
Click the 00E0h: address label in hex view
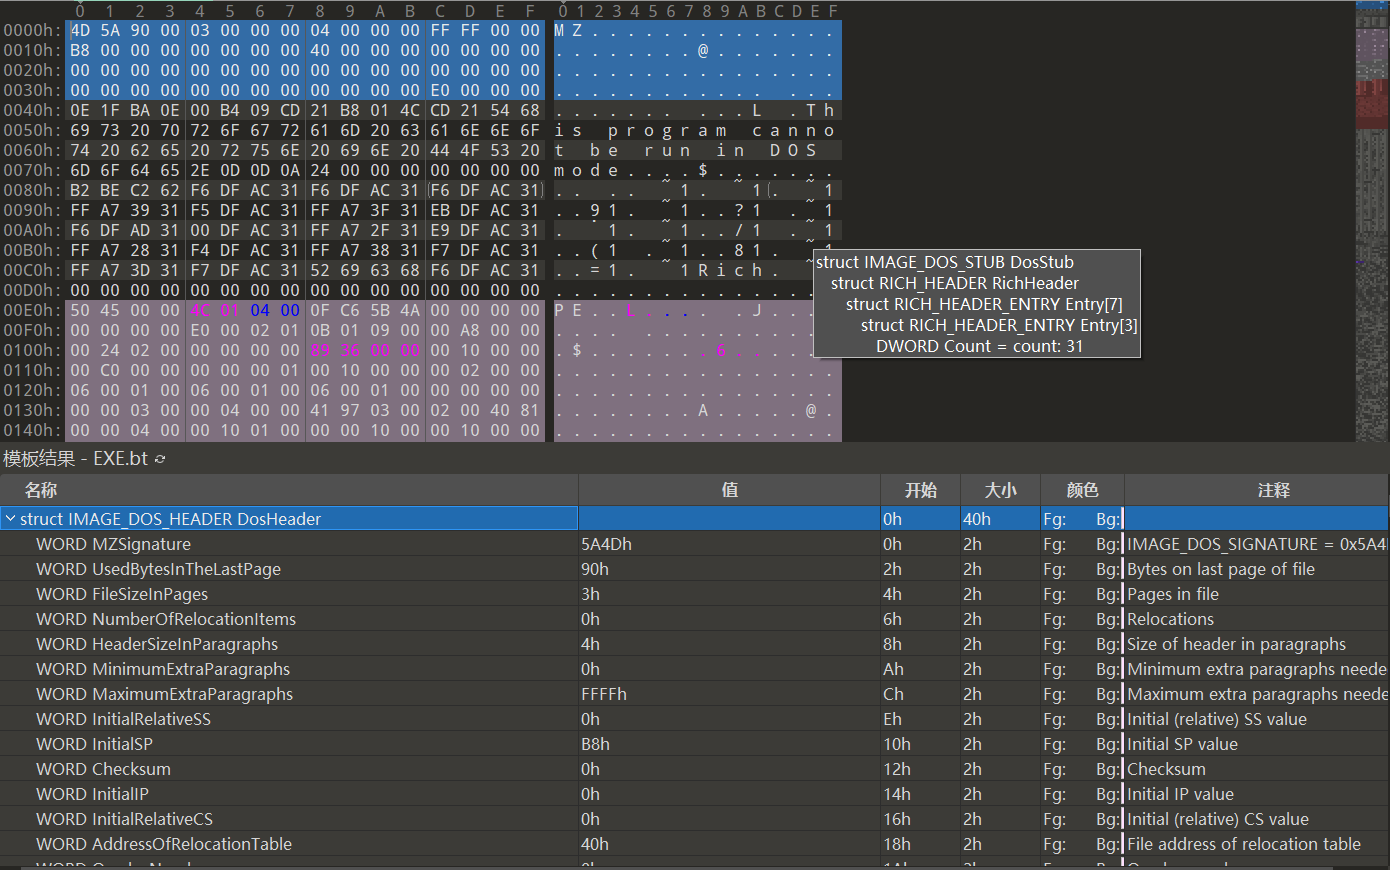pos(32,310)
